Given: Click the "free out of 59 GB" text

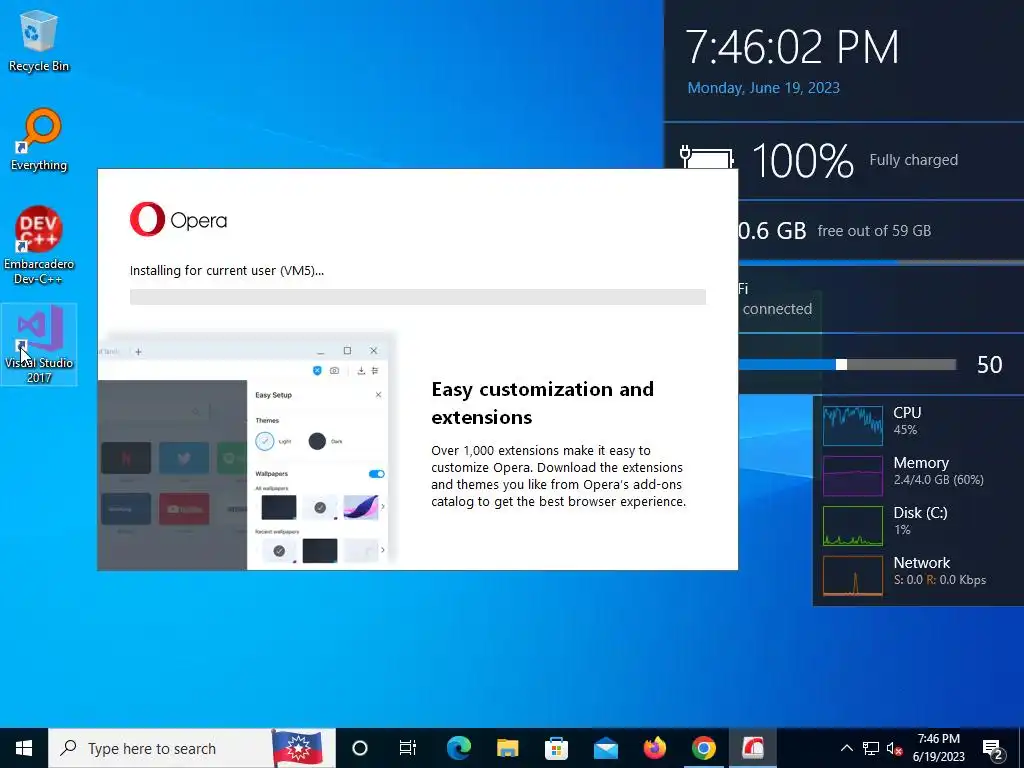Looking at the screenshot, I should [874, 231].
